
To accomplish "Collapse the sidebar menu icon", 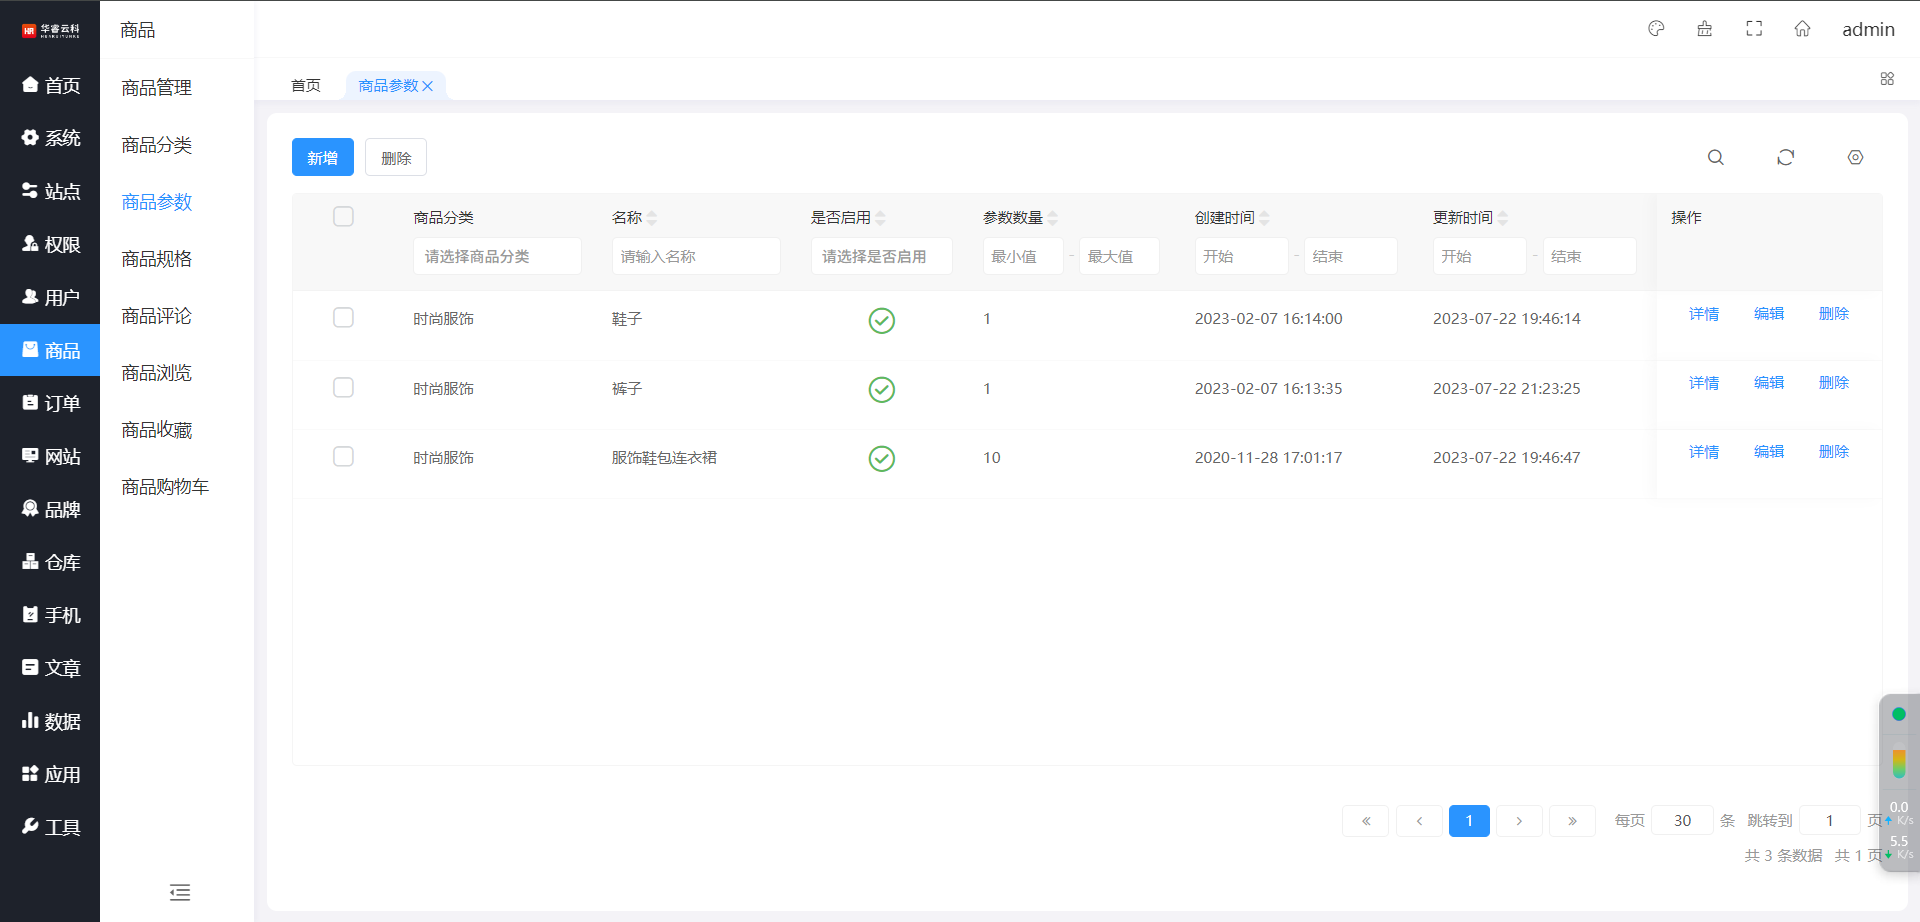I will [x=180, y=892].
